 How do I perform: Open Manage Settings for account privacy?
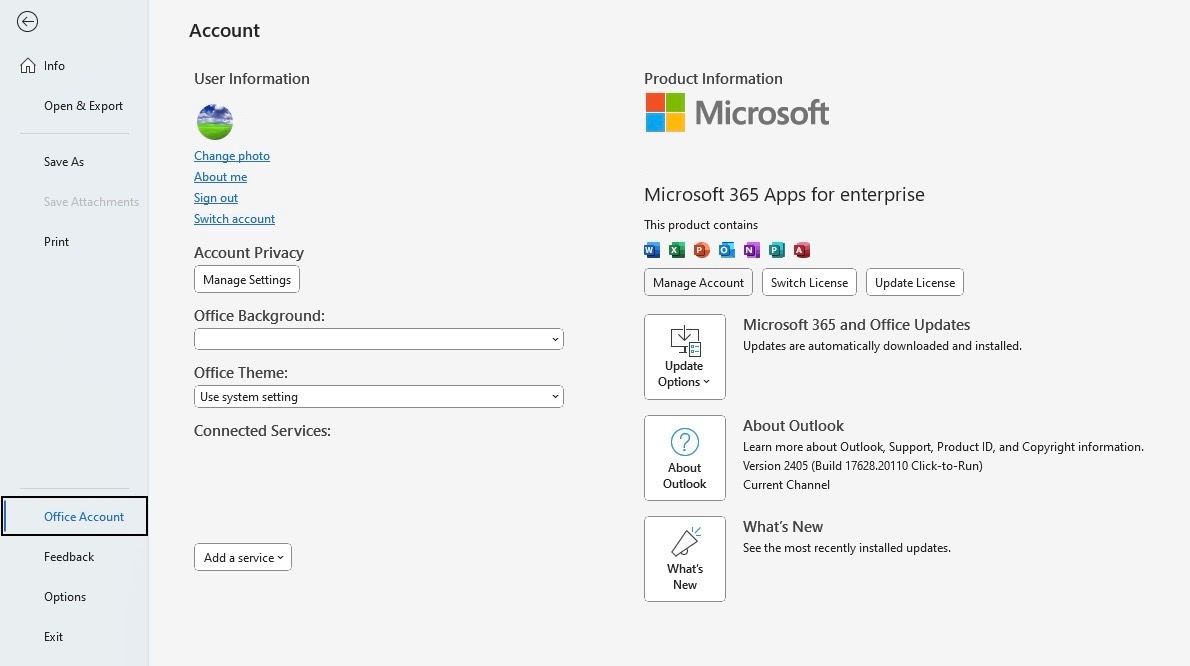247,280
